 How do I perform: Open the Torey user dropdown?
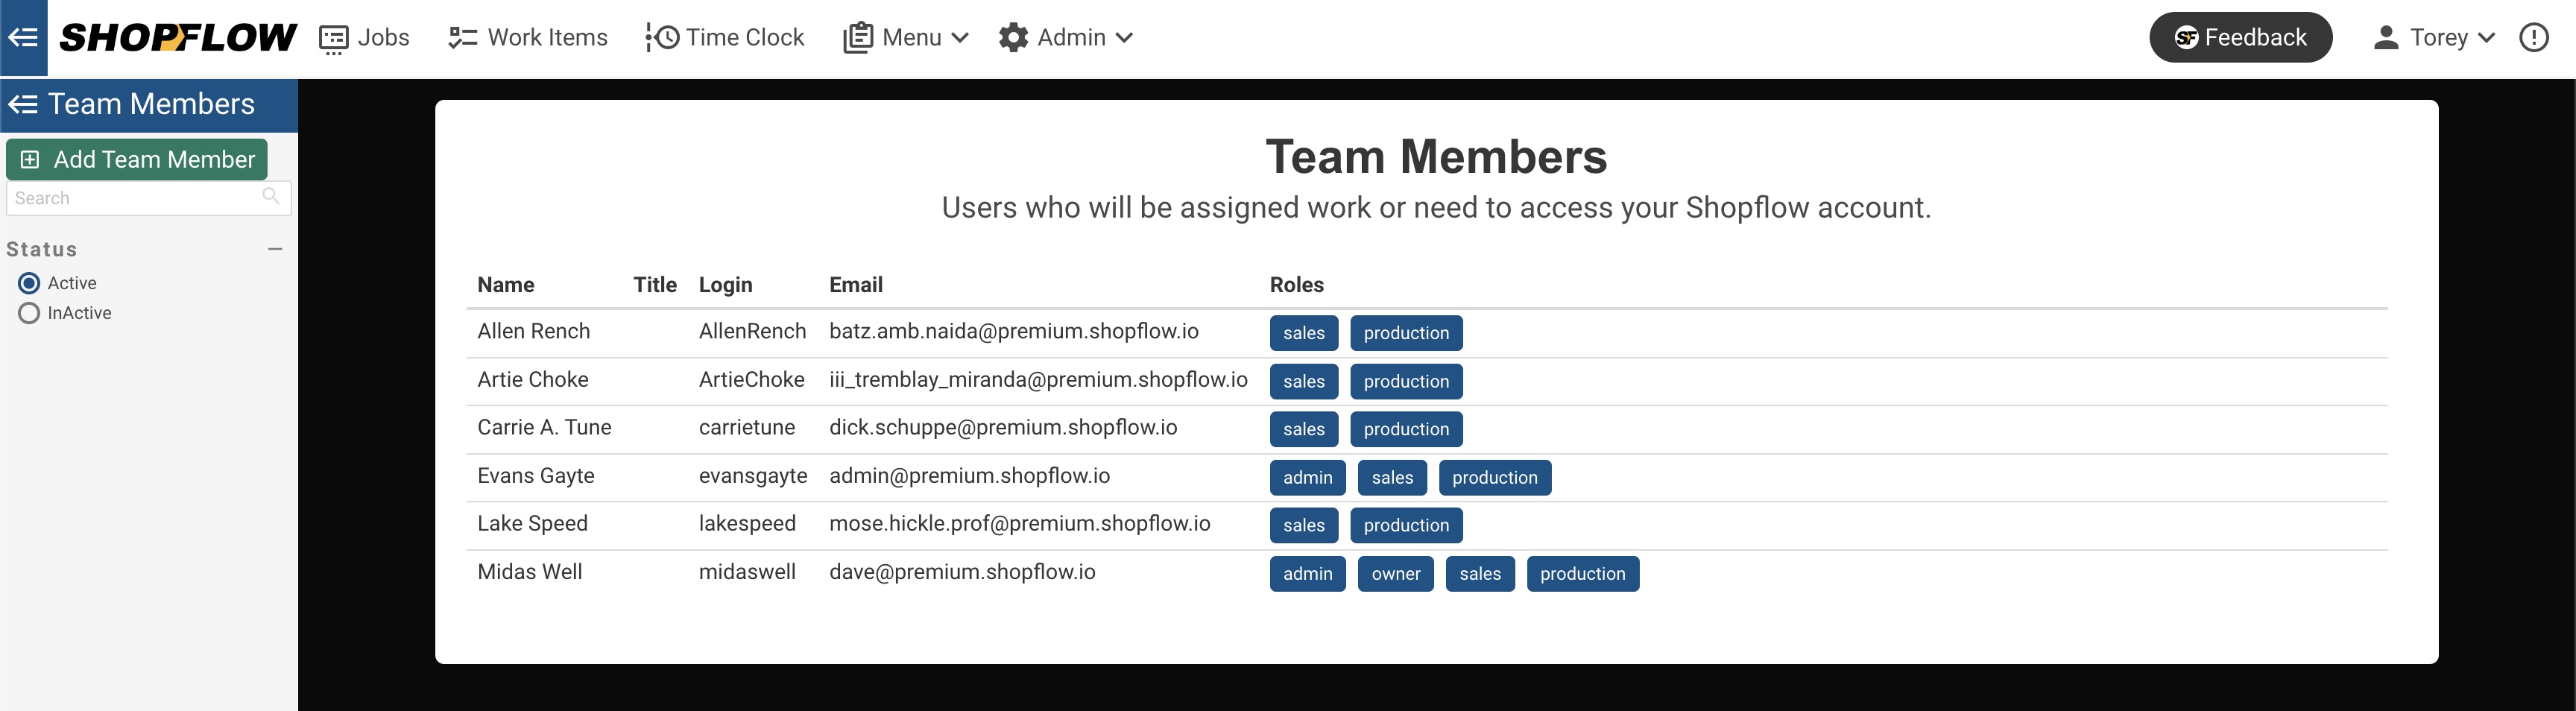coord(2433,38)
